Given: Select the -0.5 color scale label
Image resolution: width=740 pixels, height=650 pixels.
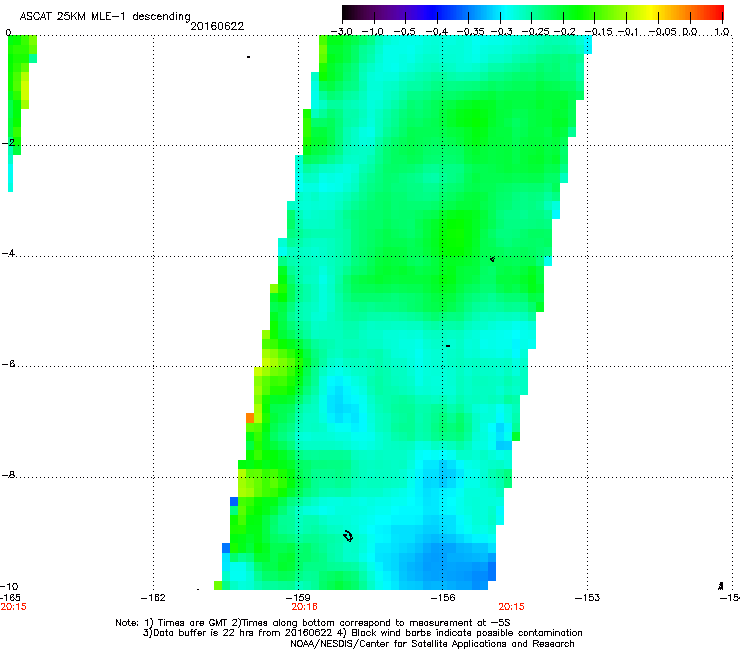Looking at the screenshot, I should coord(404,32).
